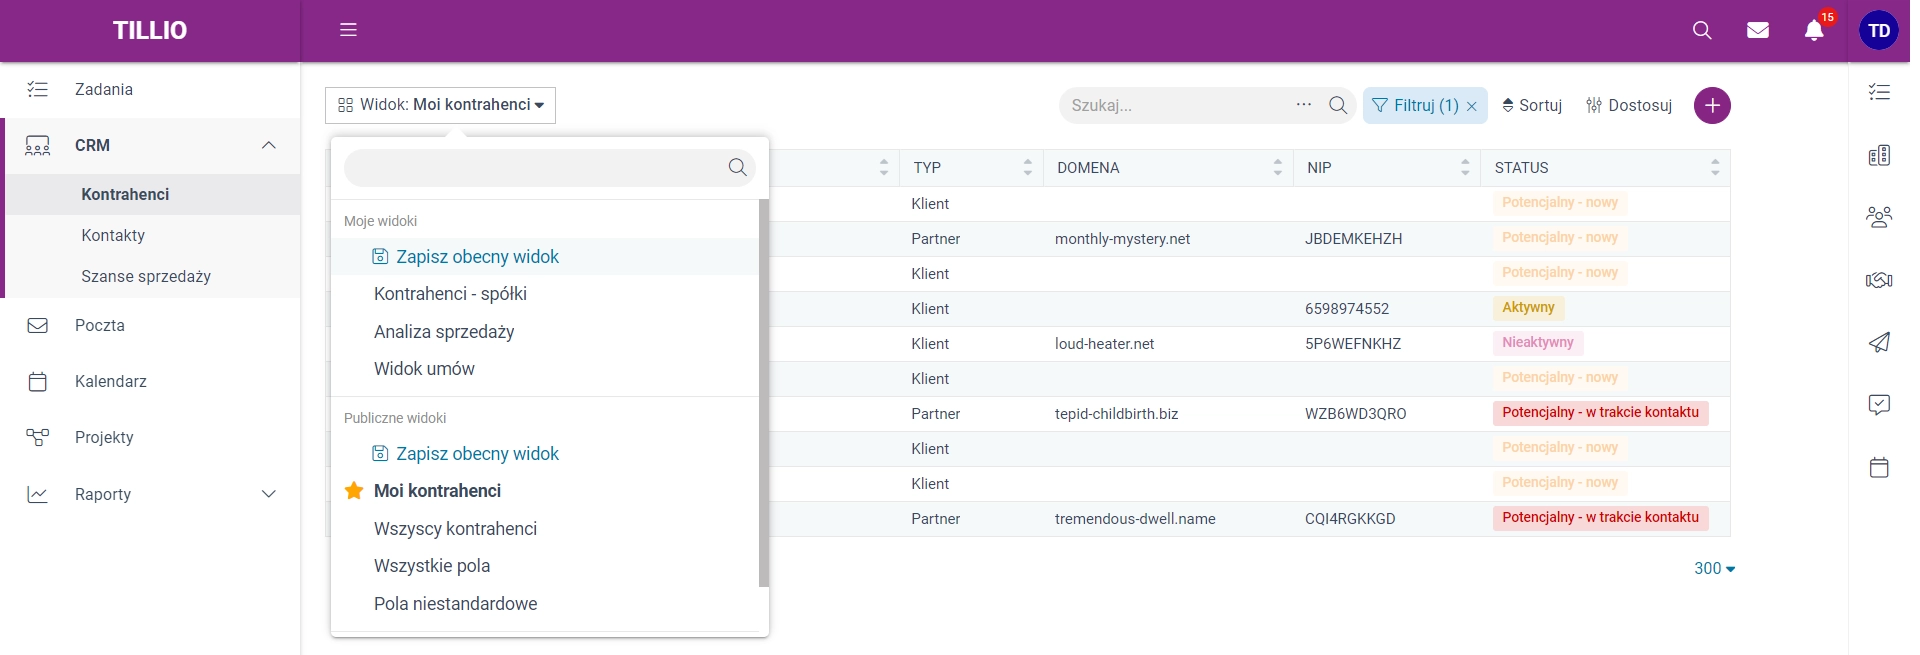Toggle the hamburger menu in header
The height and width of the screenshot is (655, 1920).
point(348,30)
